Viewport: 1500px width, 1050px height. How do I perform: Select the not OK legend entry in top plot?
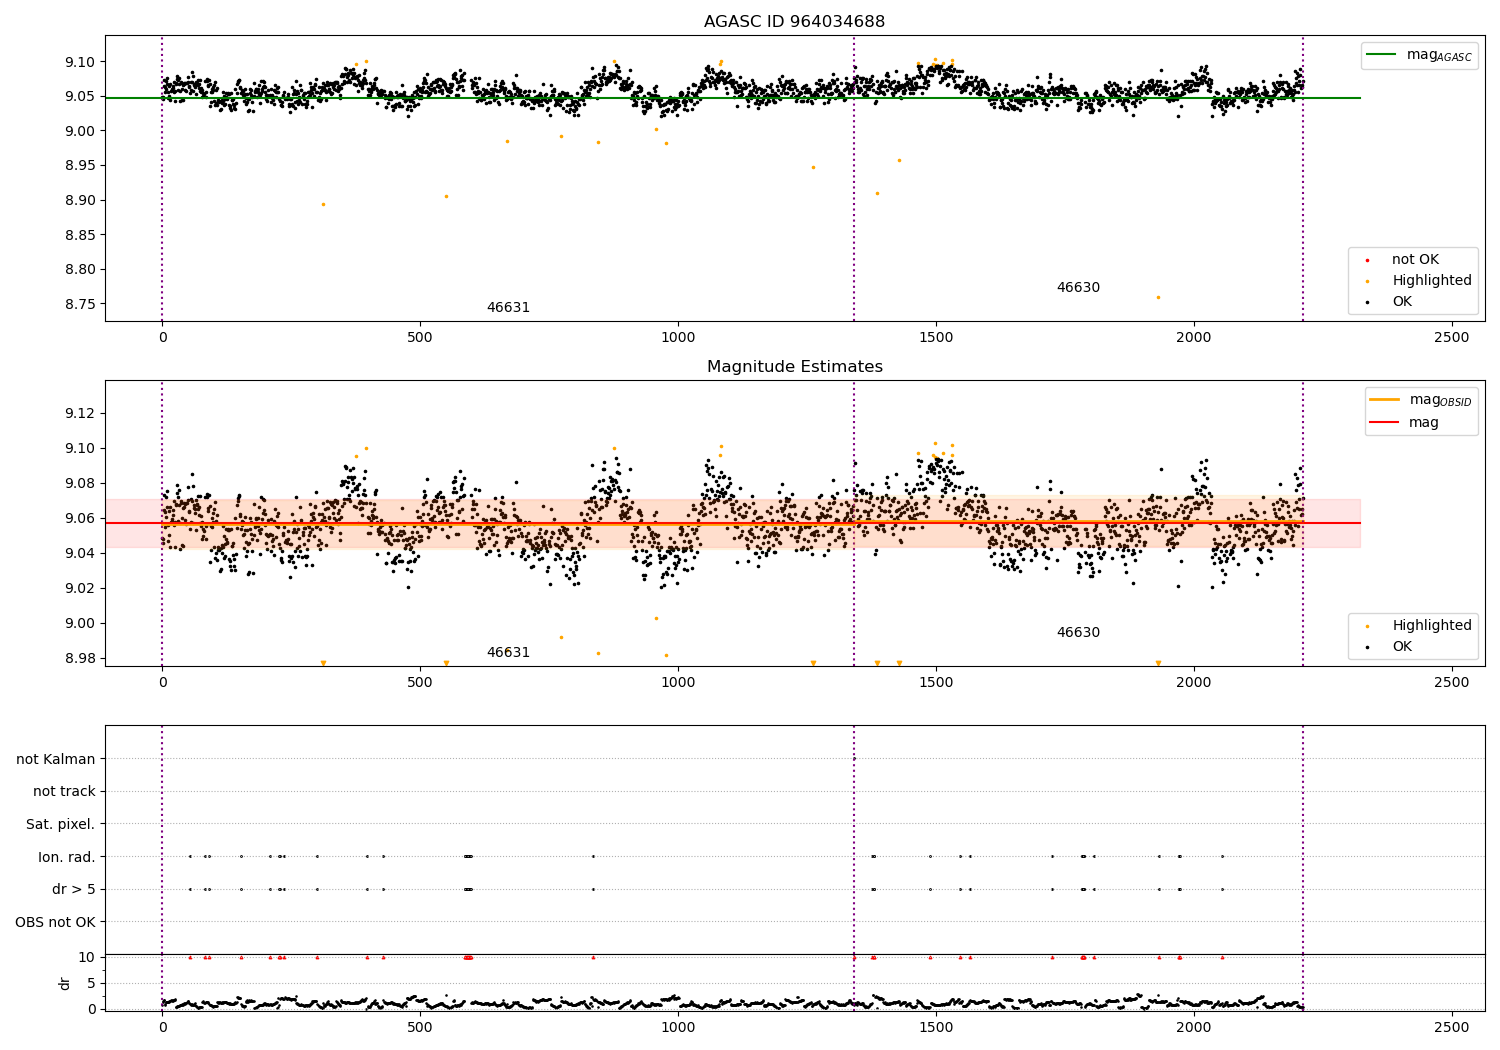click(x=1401, y=260)
